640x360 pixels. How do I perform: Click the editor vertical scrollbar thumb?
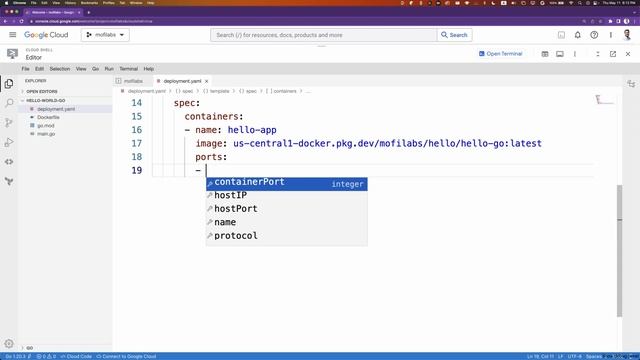[619, 251]
